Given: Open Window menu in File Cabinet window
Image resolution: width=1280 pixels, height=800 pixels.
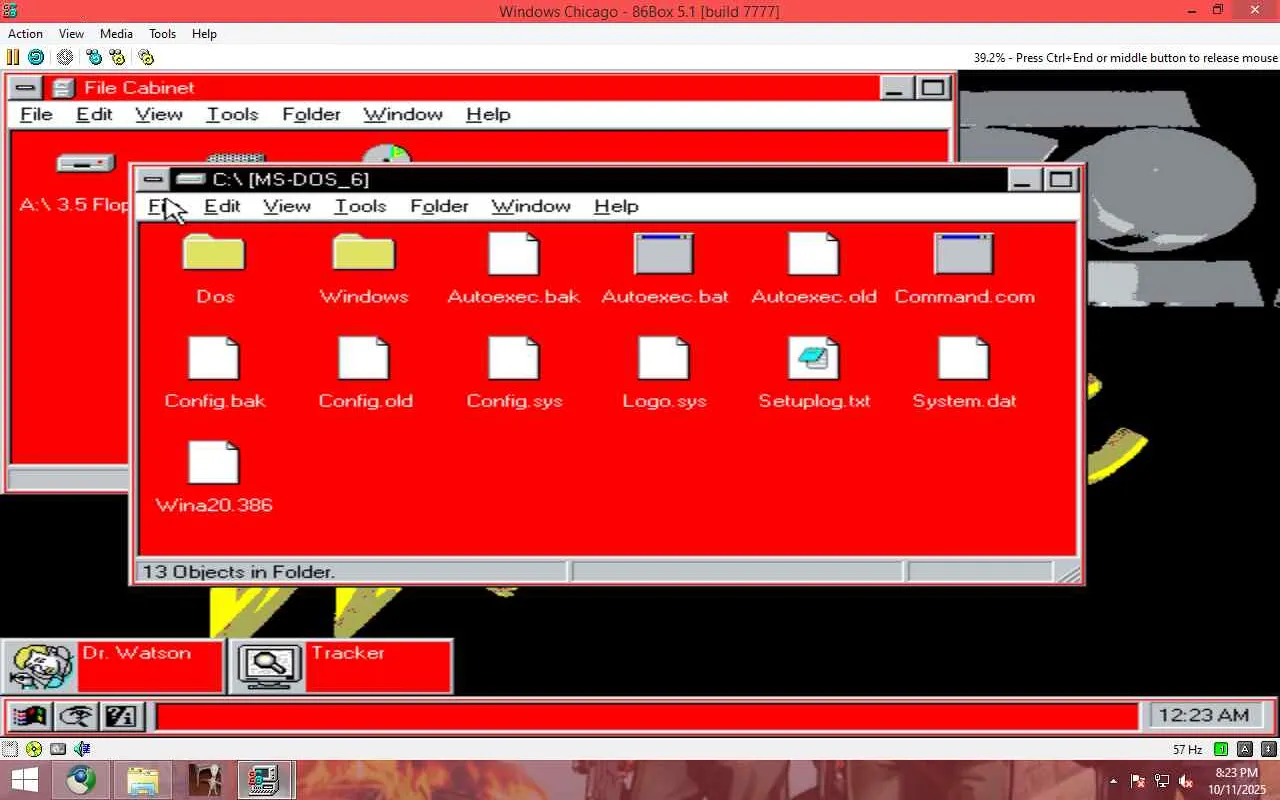Looking at the screenshot, I should coord(403,114).
